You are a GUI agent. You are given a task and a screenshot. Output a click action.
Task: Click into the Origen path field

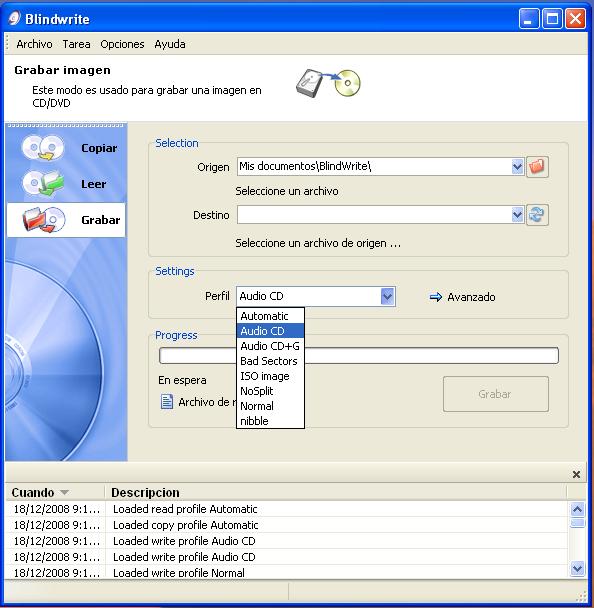pos(374,167)
